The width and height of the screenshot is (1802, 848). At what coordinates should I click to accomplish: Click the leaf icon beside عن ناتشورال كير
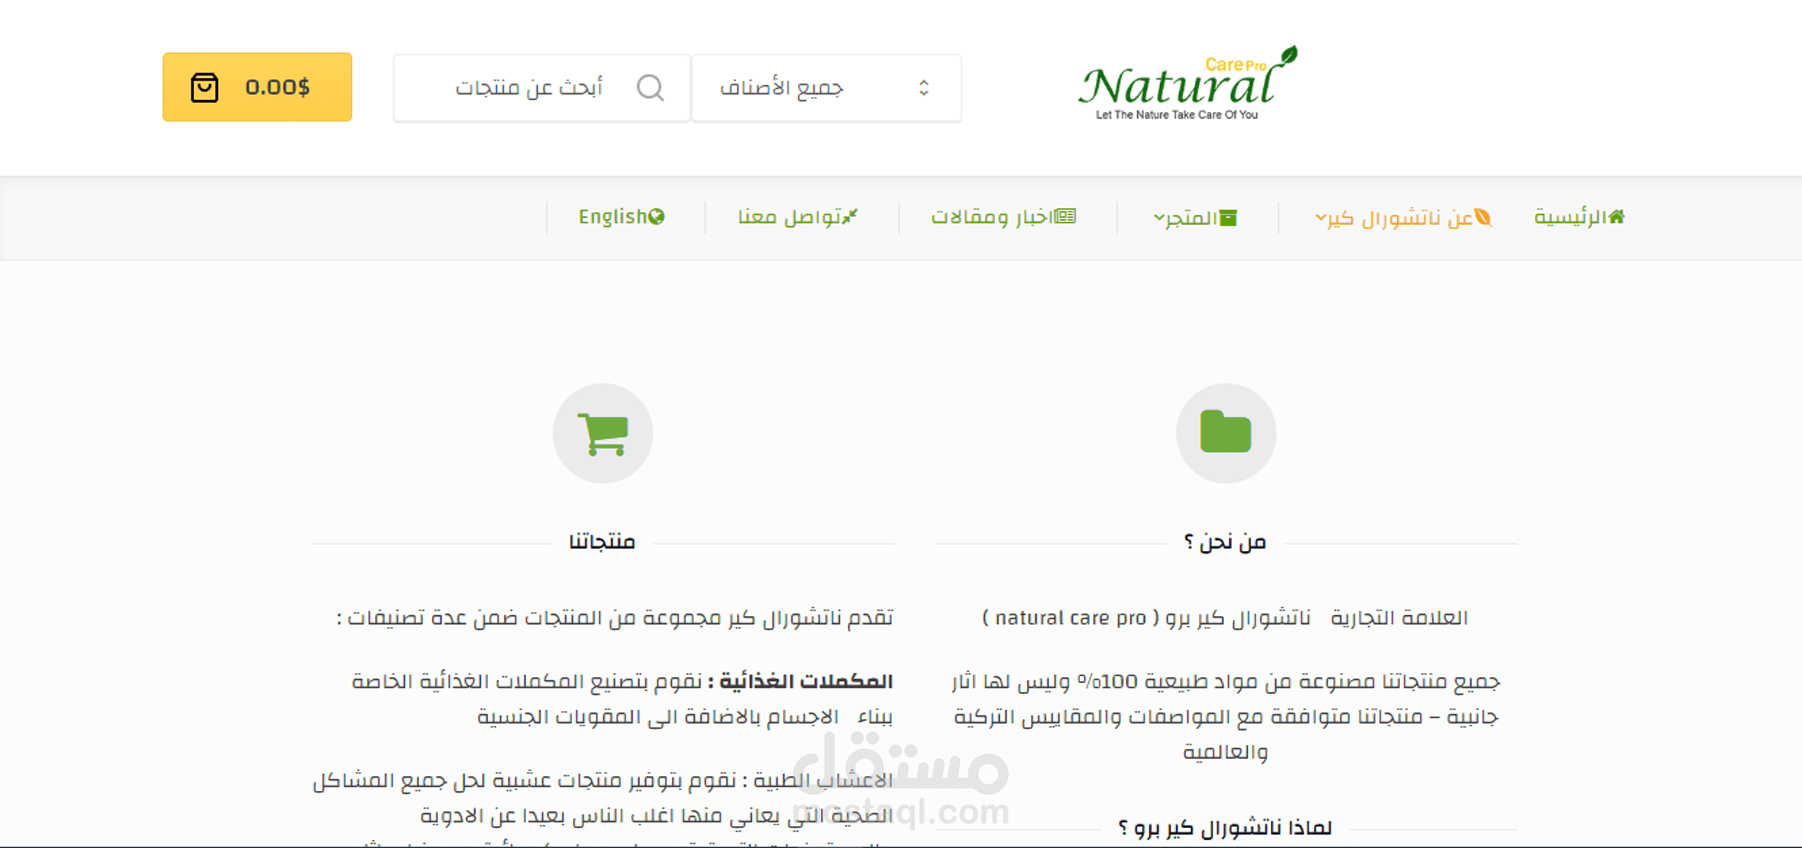point(1483,217)
